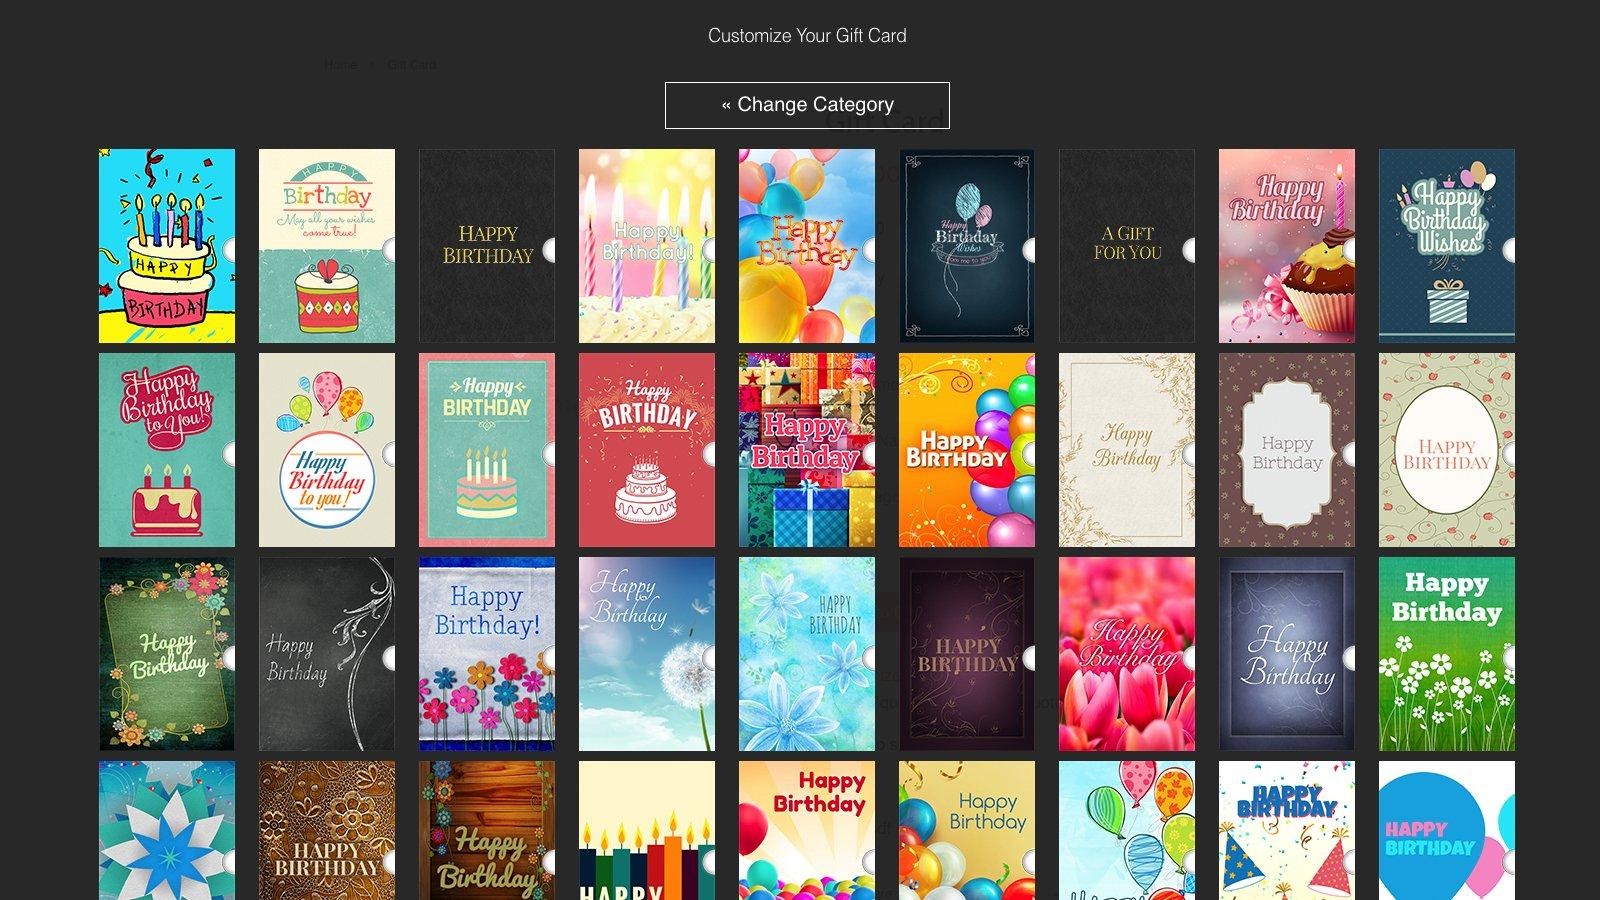The height and width of the screenshot is (900, 1600).
Task: Pick the wrapped presents Happy Birthday card
Action: pyautogui.click(x=806, y=450)
